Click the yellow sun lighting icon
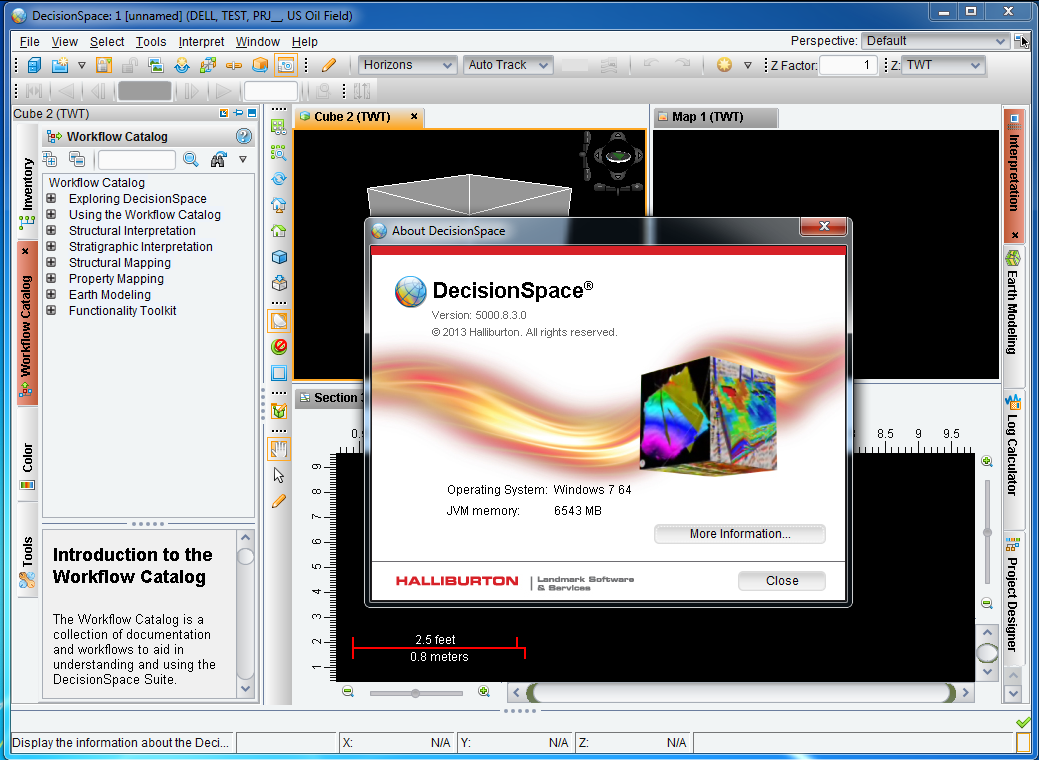 [724, 65]
